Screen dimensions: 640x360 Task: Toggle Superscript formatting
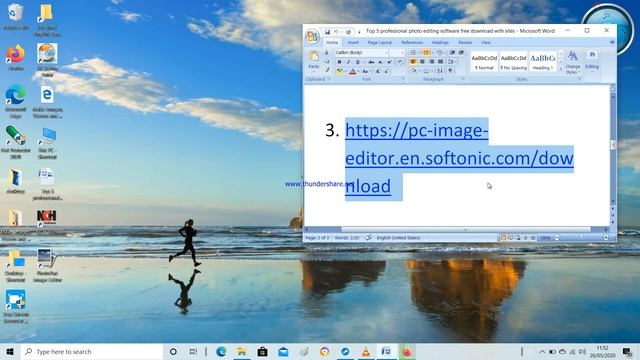pyautogui.click(x=389, y=62)
